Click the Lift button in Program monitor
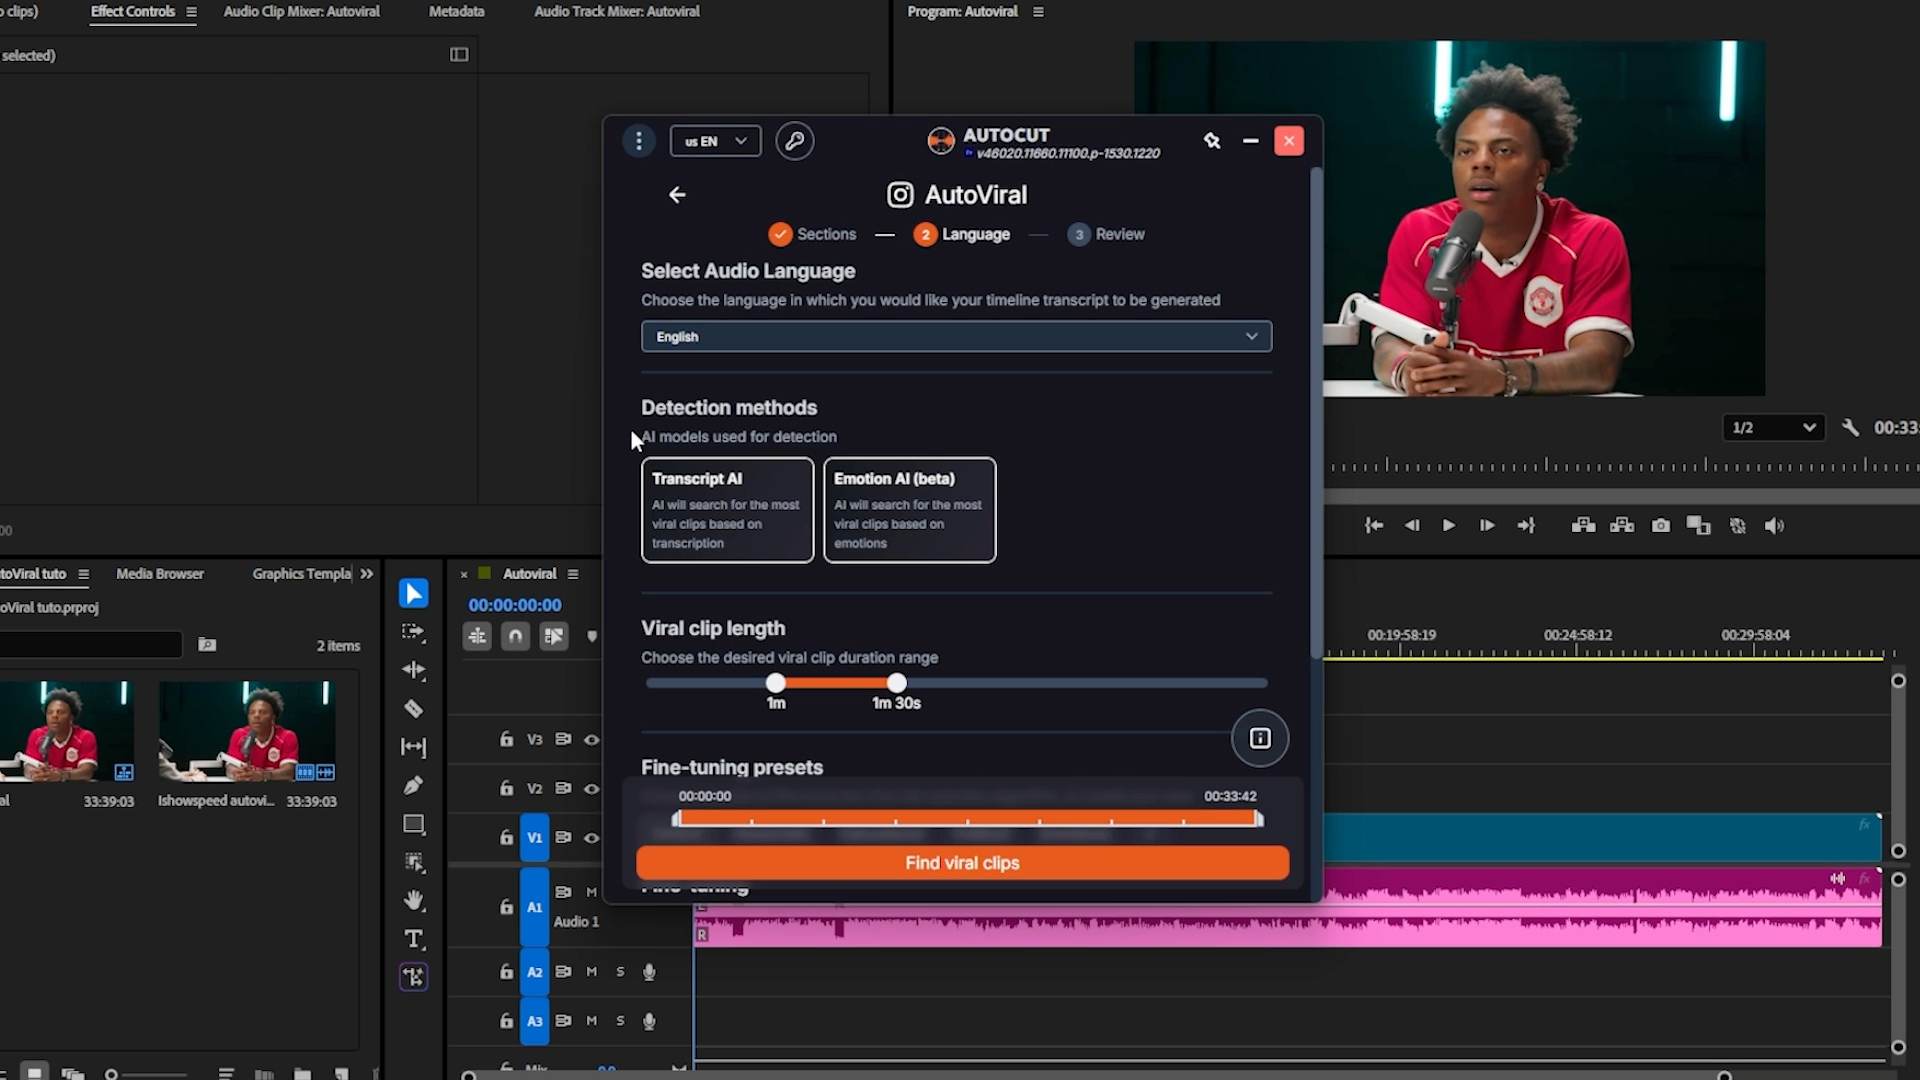 [x=1584, y=526]
